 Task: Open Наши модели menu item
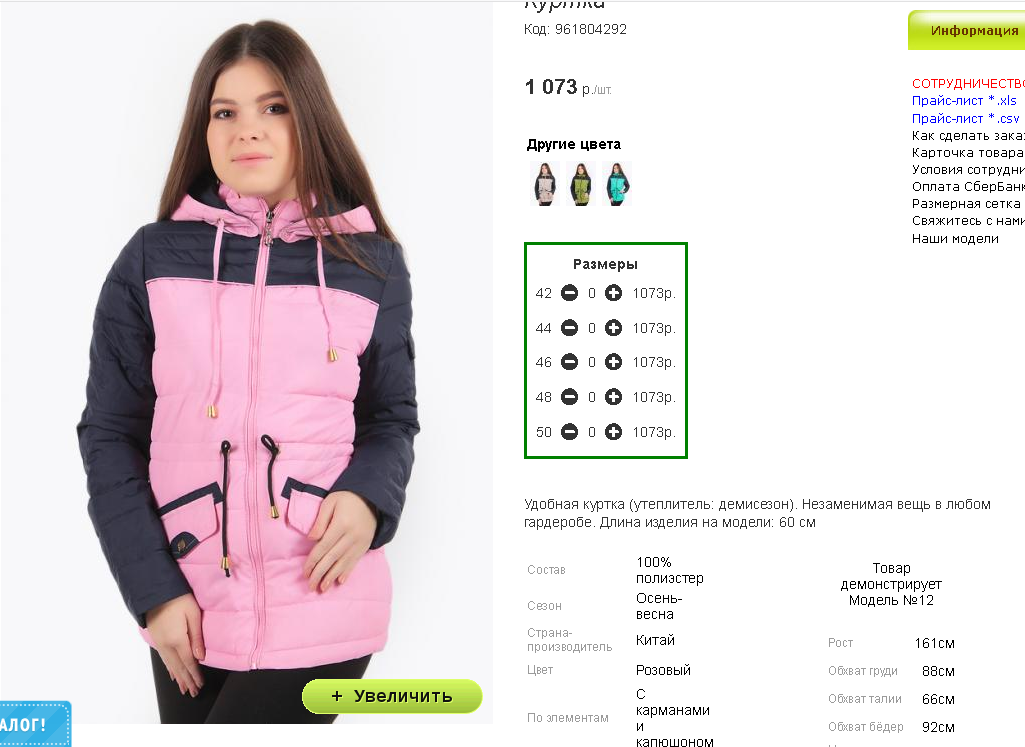pos(955,239)
